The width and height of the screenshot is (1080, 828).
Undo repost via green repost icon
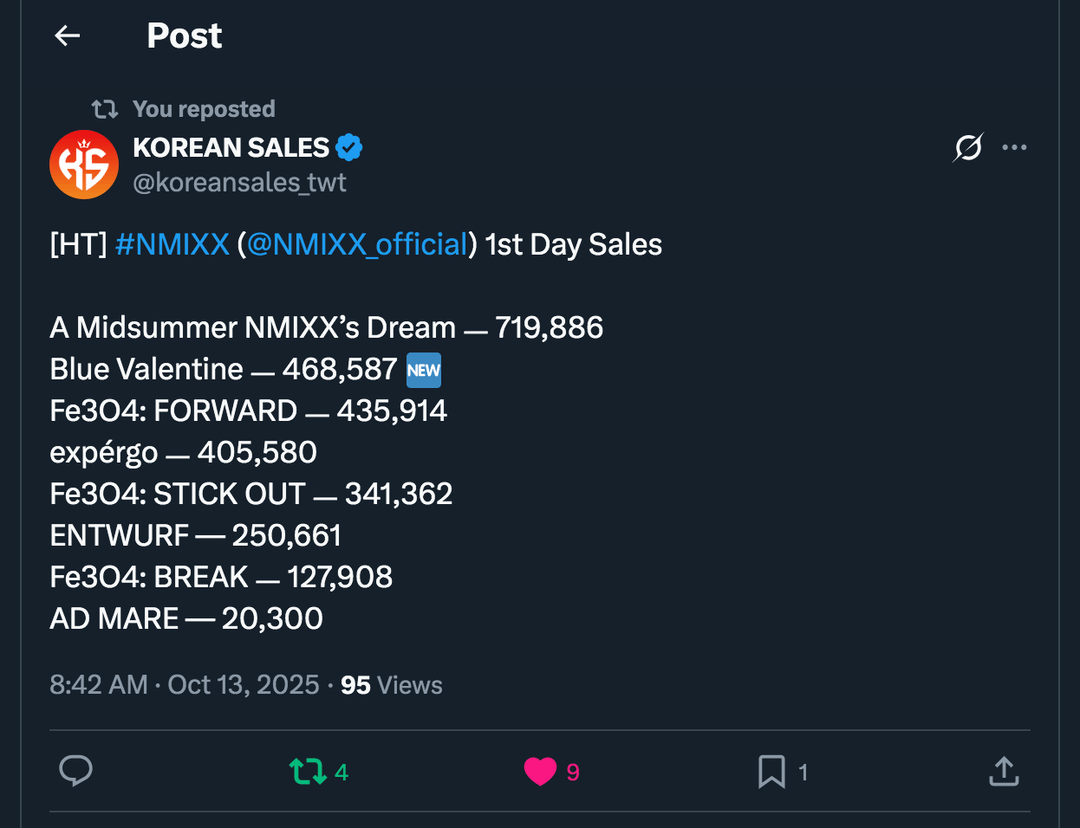307,771
